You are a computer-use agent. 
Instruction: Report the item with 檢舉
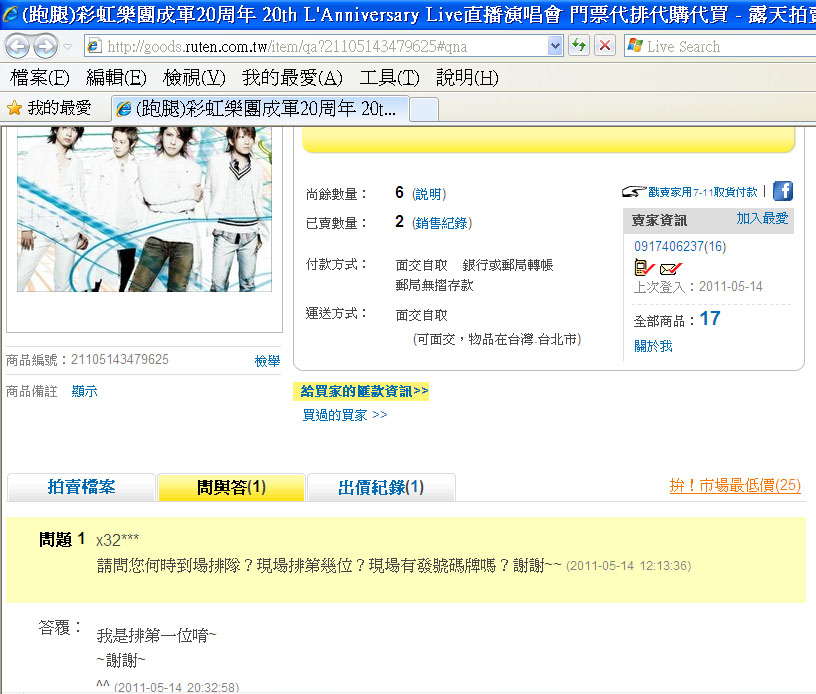(267, 361)
